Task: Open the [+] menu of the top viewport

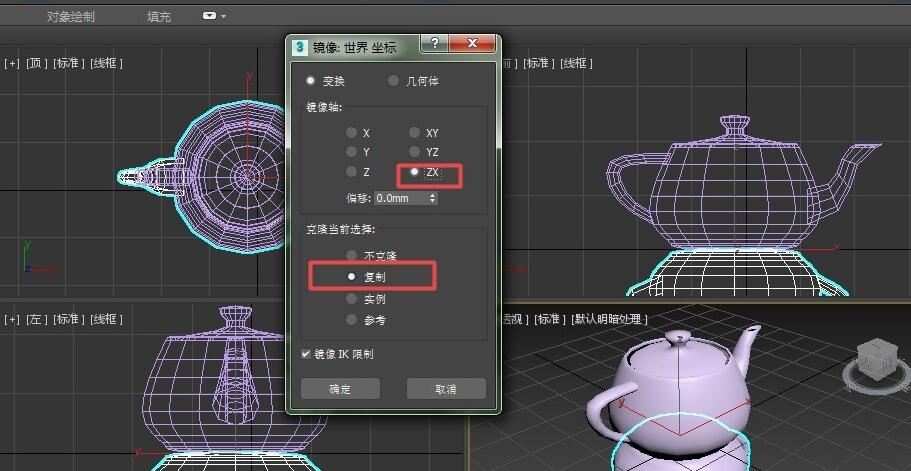Action: pyautogui.click(x=12, y=63)
